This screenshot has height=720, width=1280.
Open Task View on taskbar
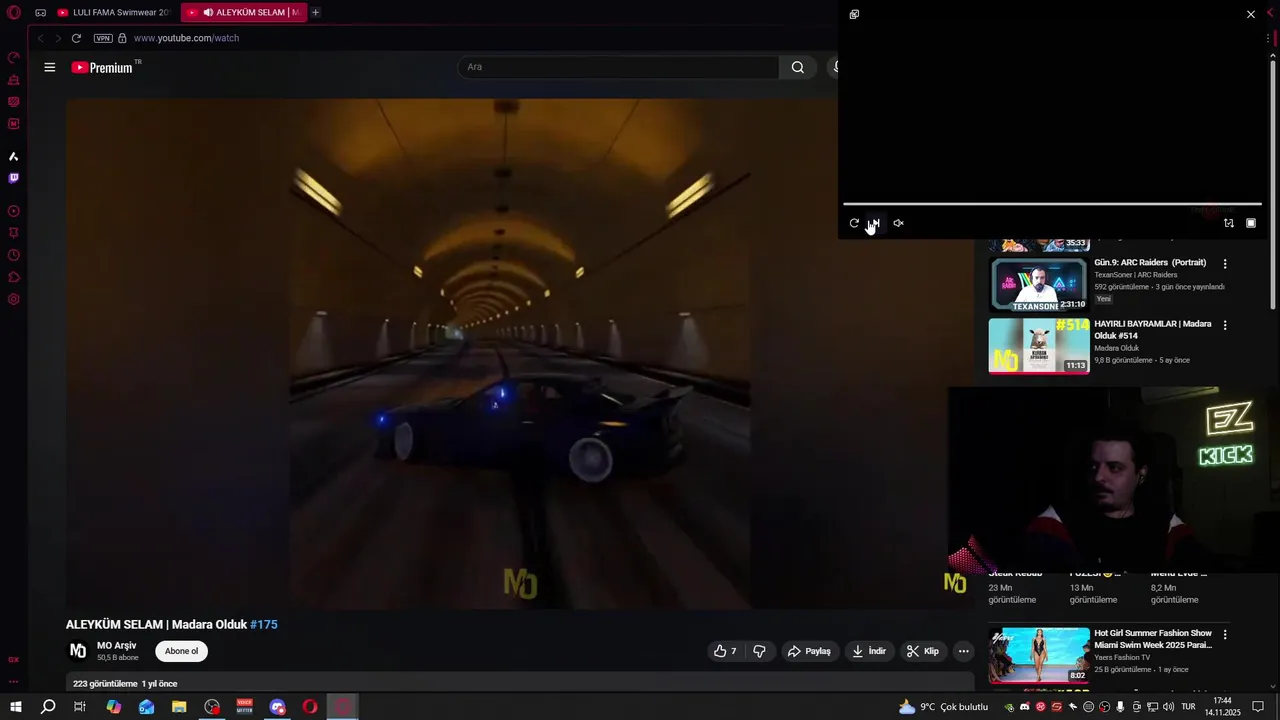pos(80,707)
